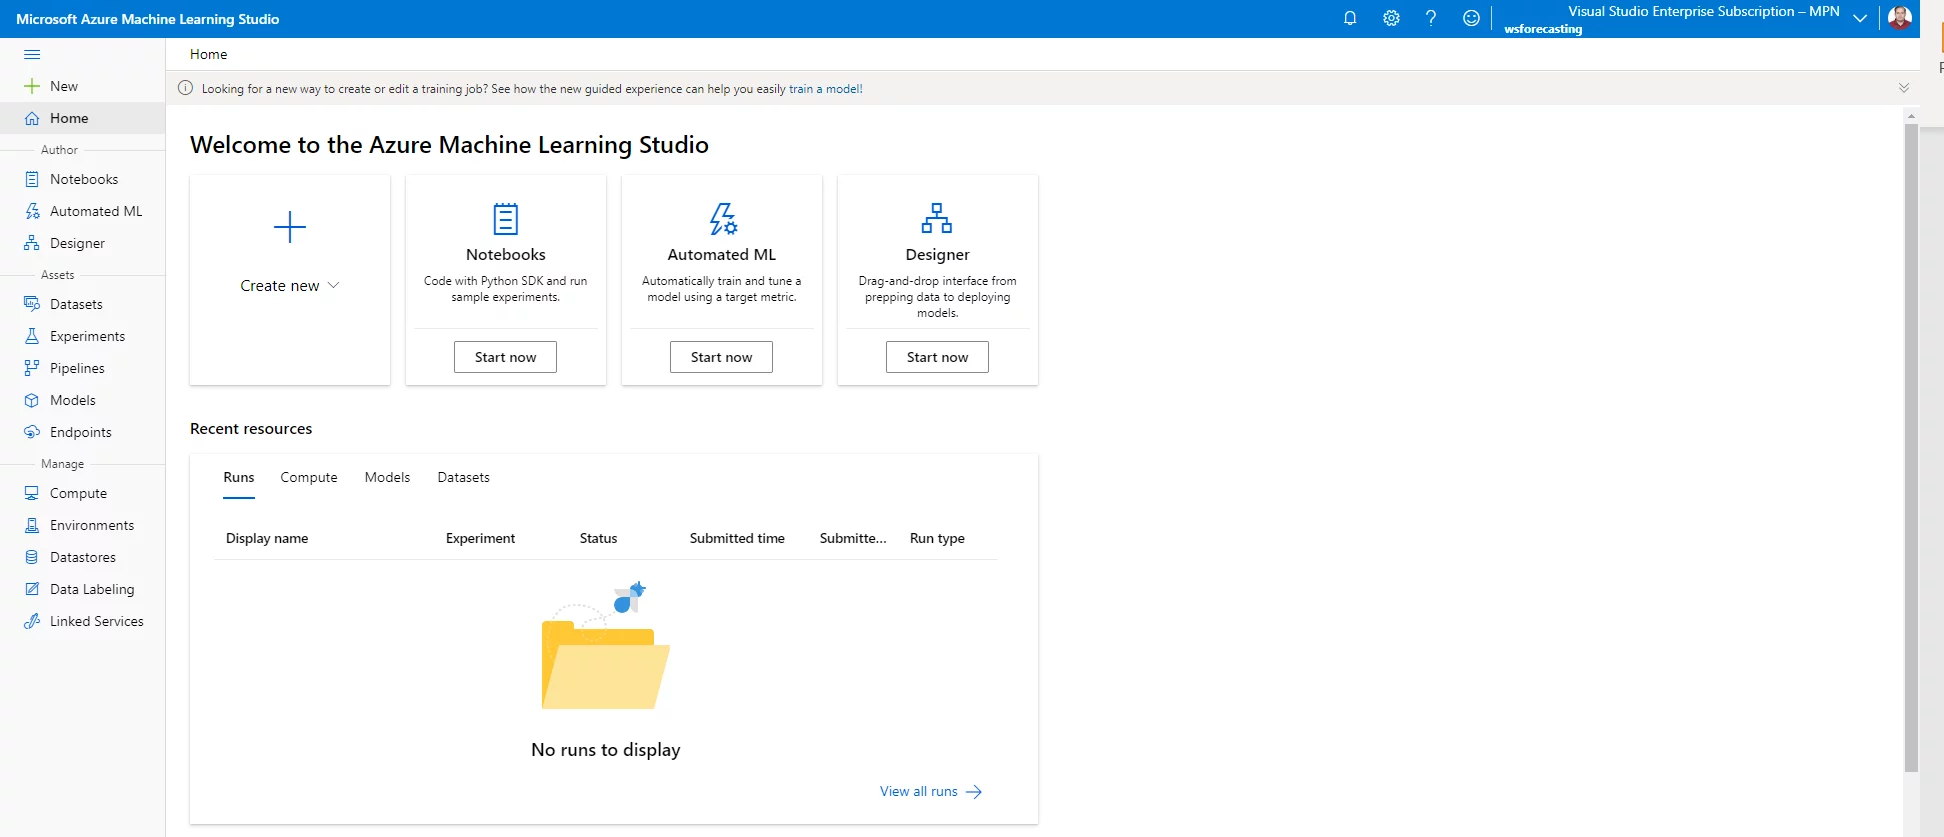The width and height of the screenshot is (1944, 837).
Task: Collapse the sidebar using the hamburger icon
Action: pos(32,54)
